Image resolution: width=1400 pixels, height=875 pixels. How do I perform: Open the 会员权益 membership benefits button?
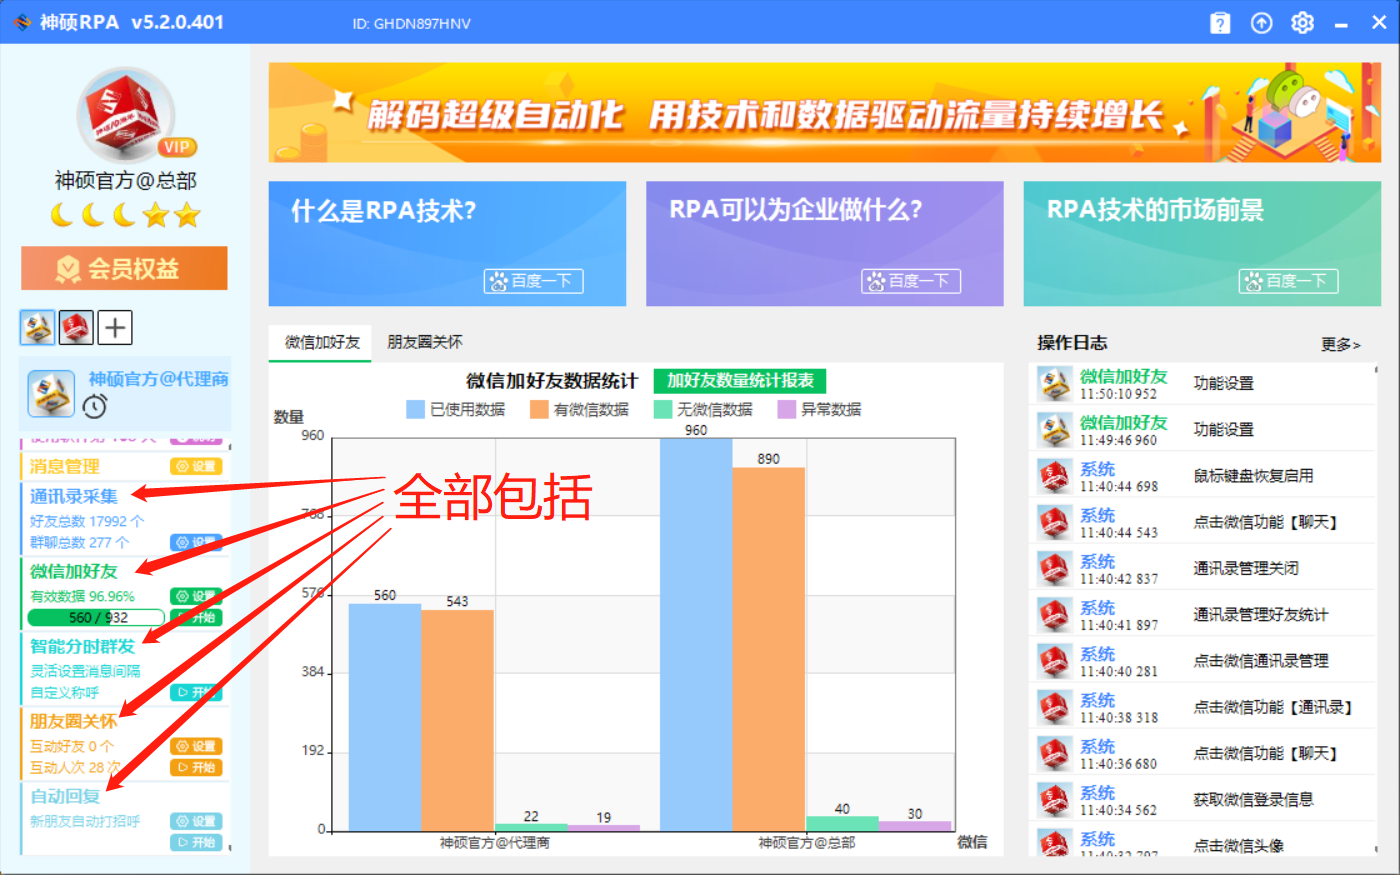(124, 268)
